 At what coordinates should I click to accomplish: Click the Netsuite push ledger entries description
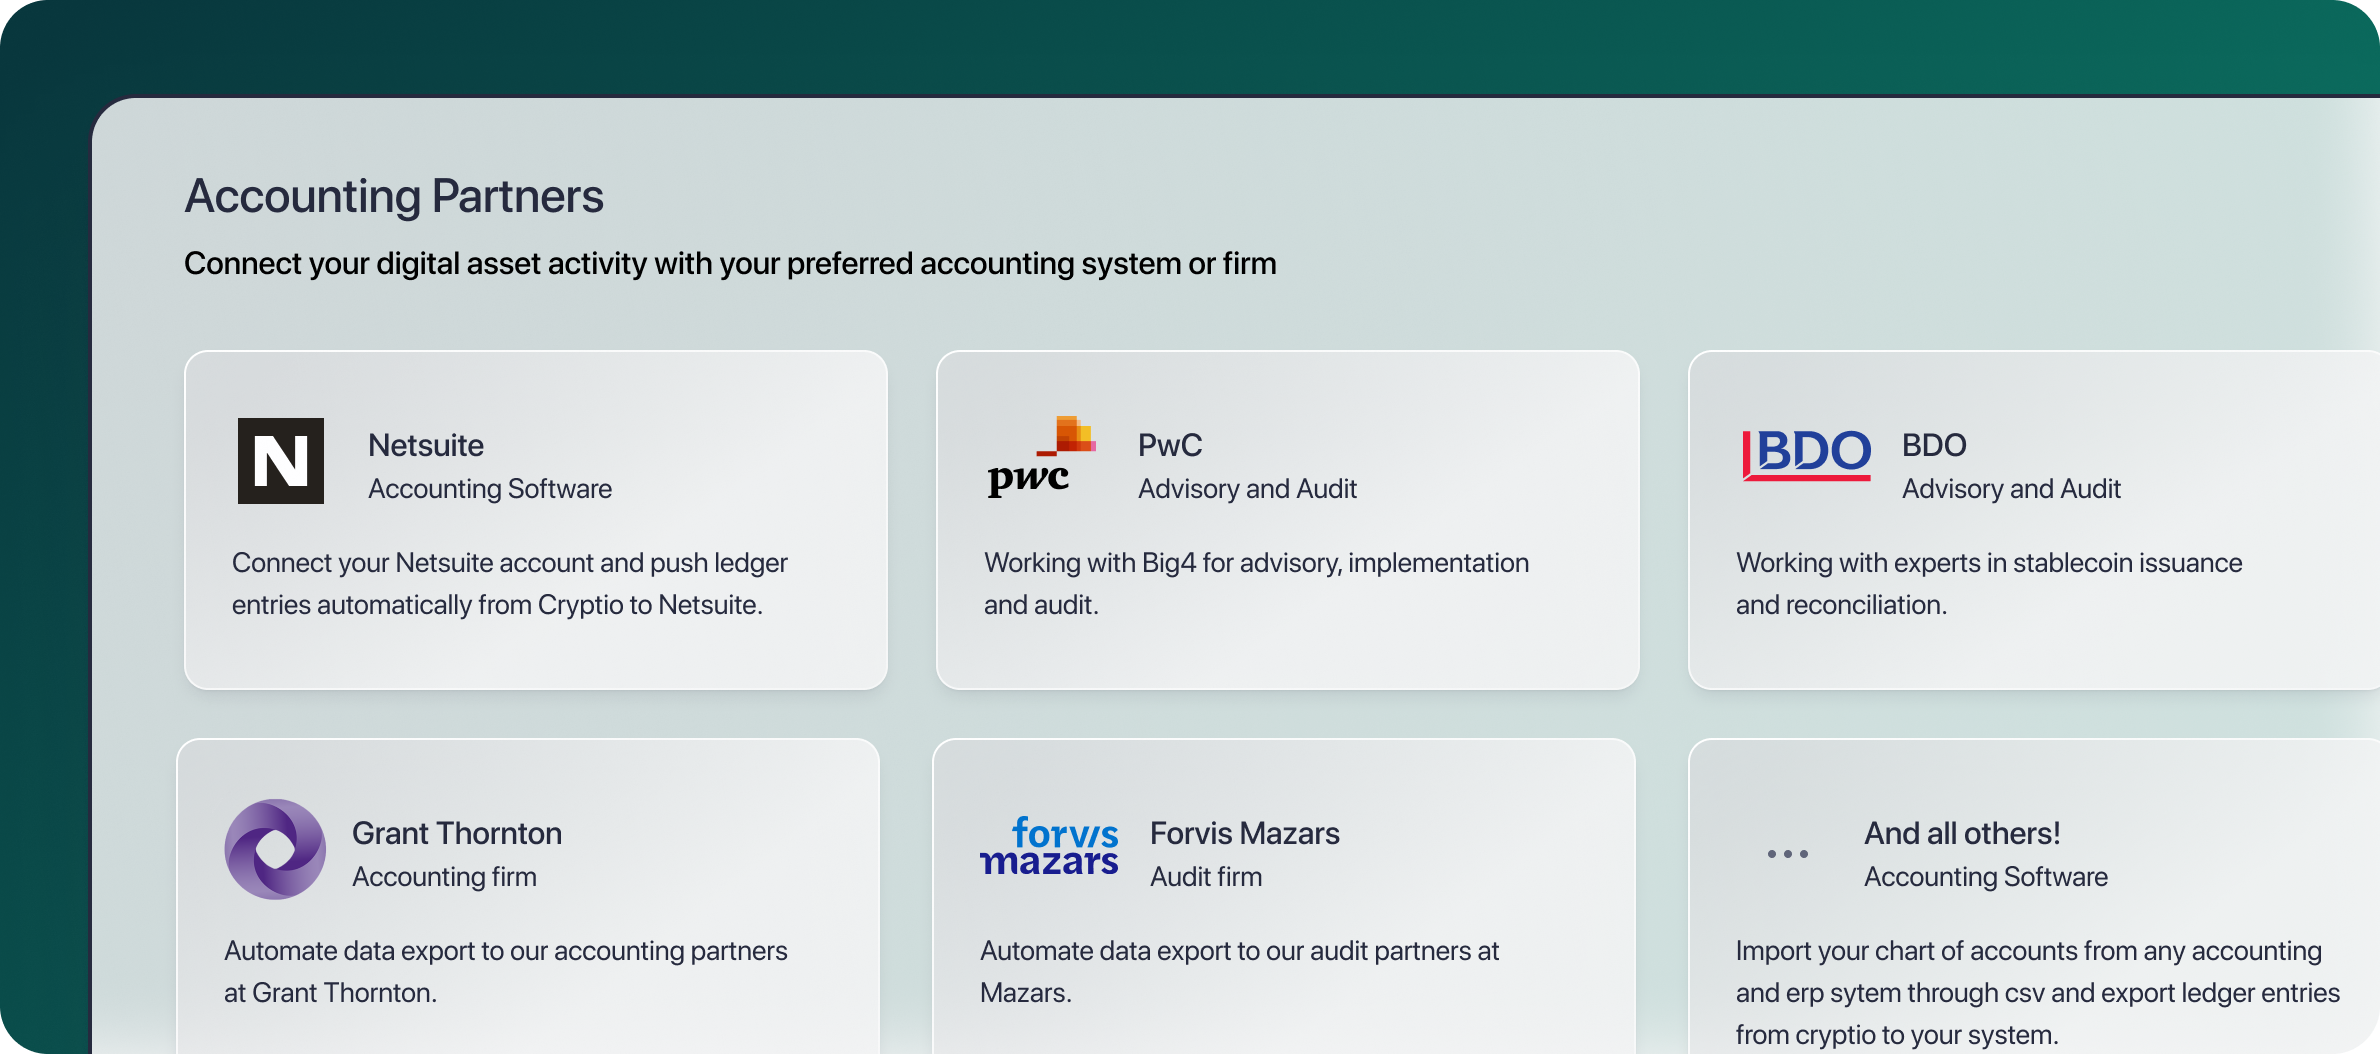point(510,584)
